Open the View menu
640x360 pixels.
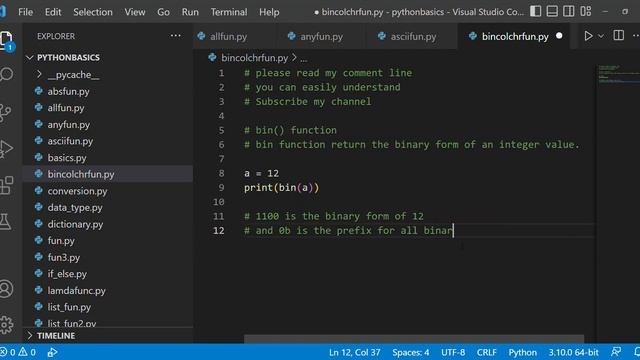pos(135,12)
